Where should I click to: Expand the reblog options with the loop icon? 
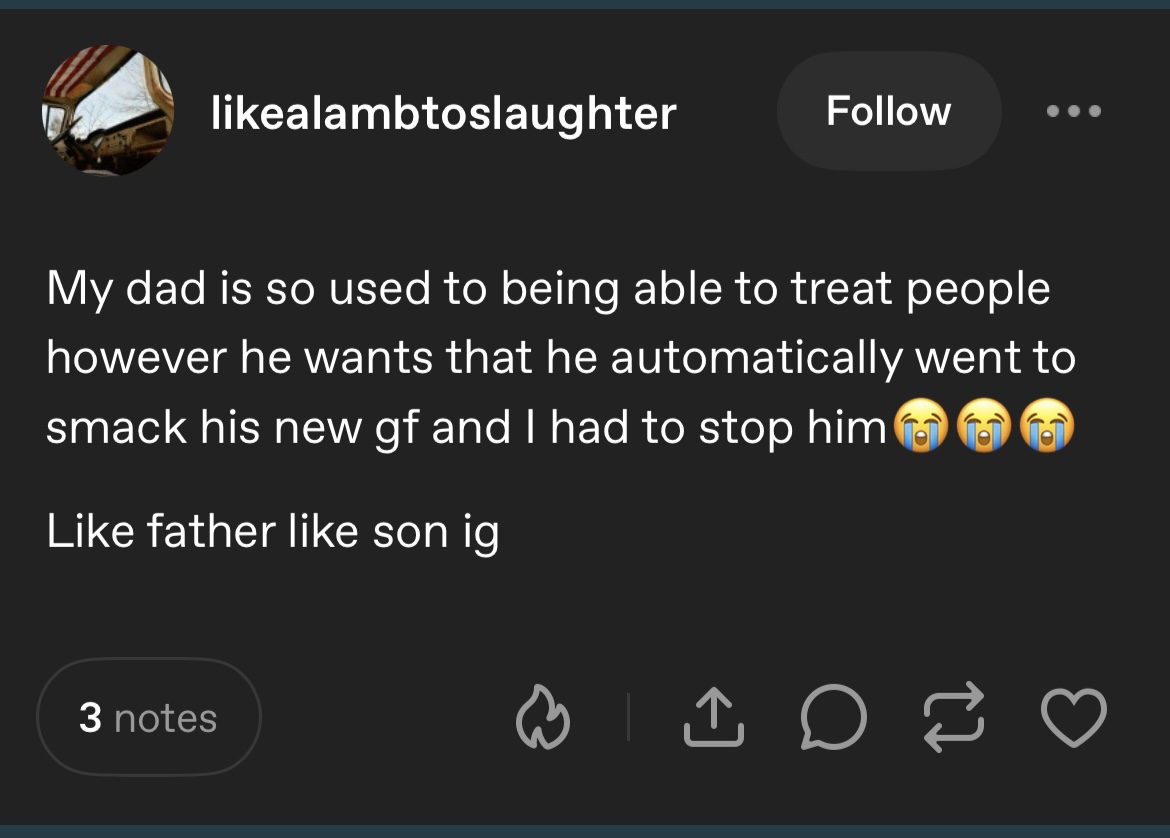[954, 717]
